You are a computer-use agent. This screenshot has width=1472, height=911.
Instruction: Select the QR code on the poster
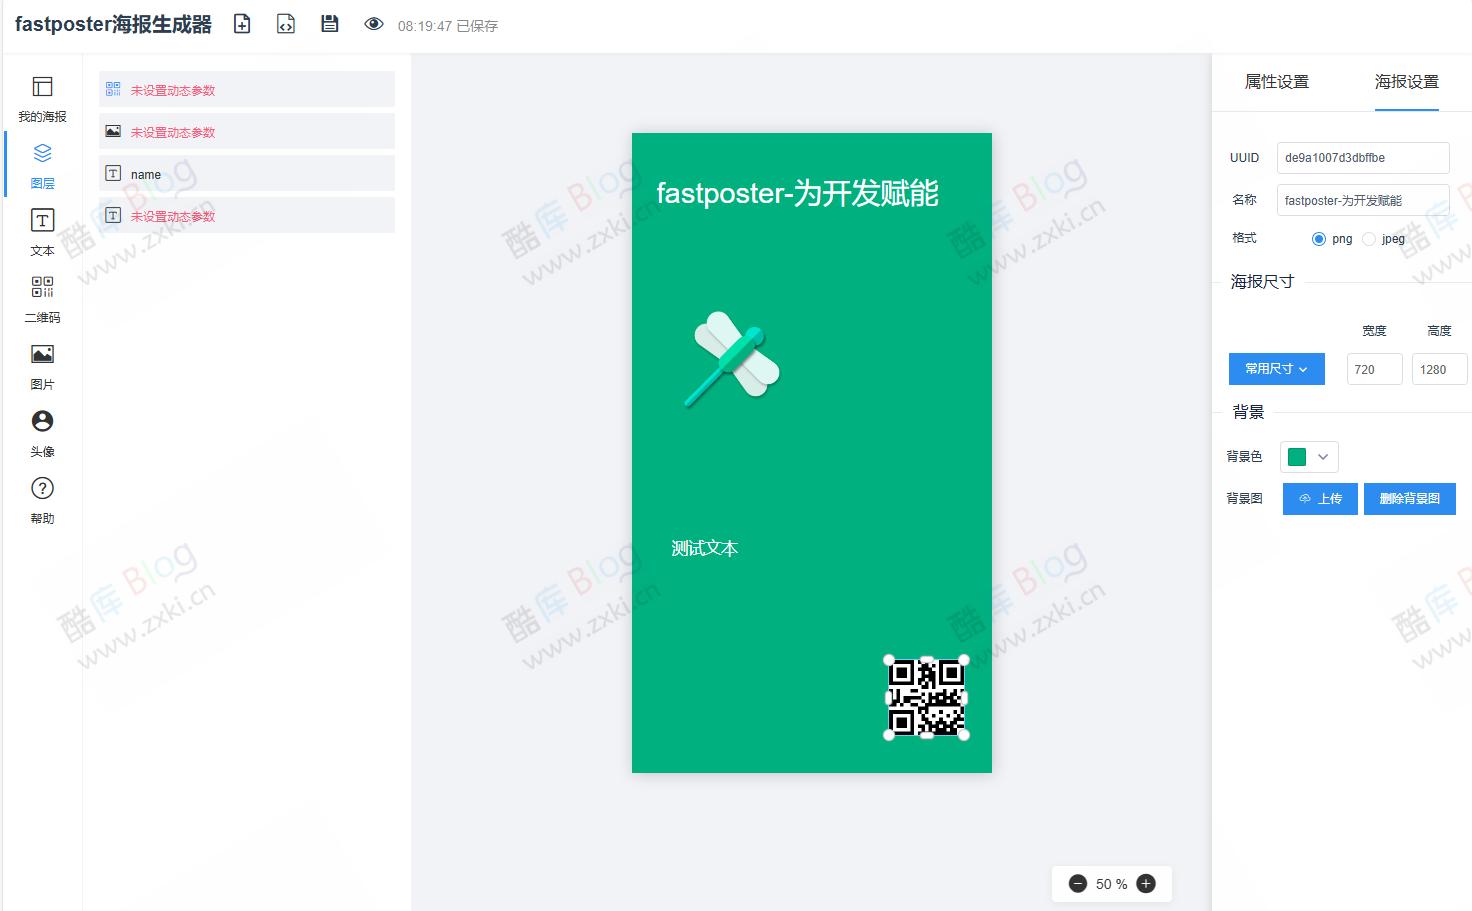coord(927,698)
